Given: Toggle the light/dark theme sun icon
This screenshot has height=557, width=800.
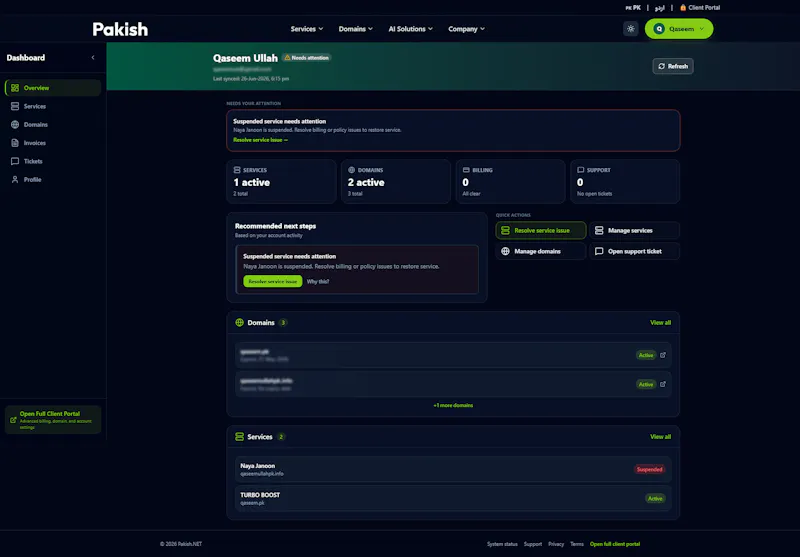Looking at the screenshot, I should pyautogui.click(x=631, y=29).
